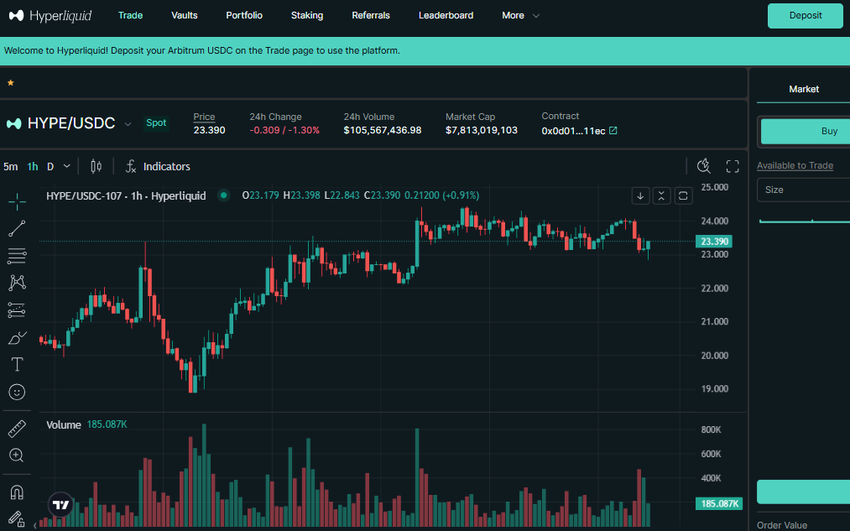Click the Hyperliquid logo

50,16
